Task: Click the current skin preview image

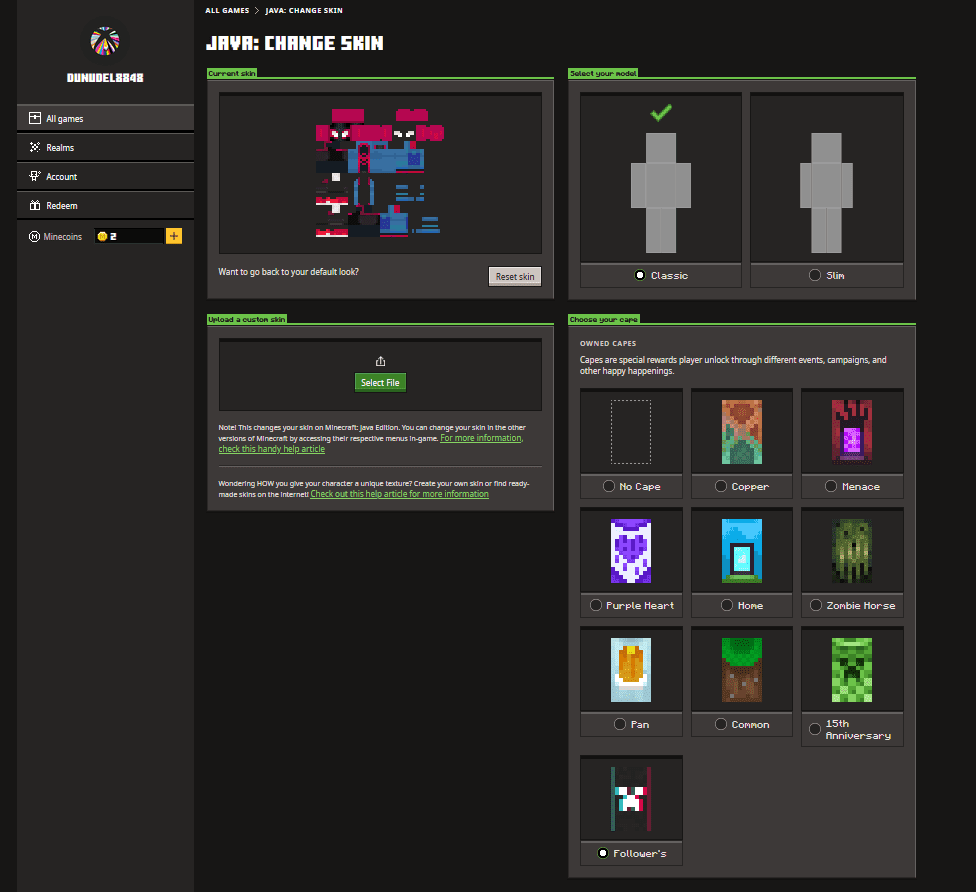Action: coord(380,172)
